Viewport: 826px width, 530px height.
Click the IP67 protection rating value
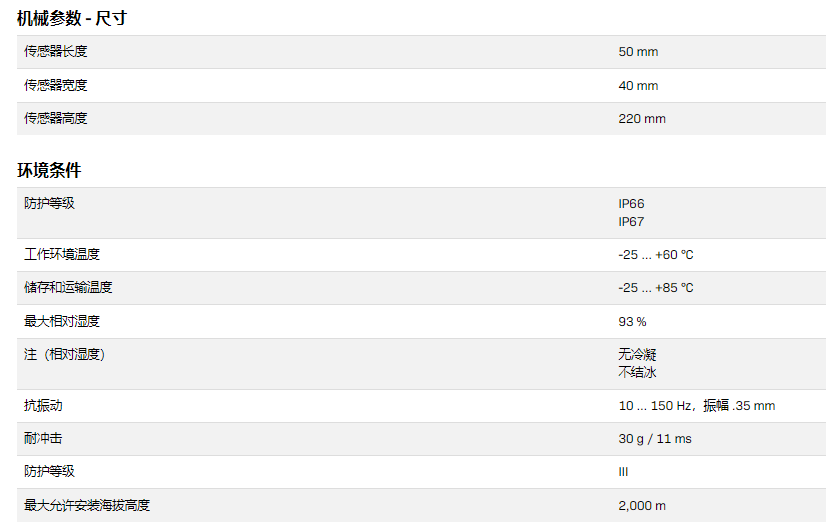(x=631, y=221)
